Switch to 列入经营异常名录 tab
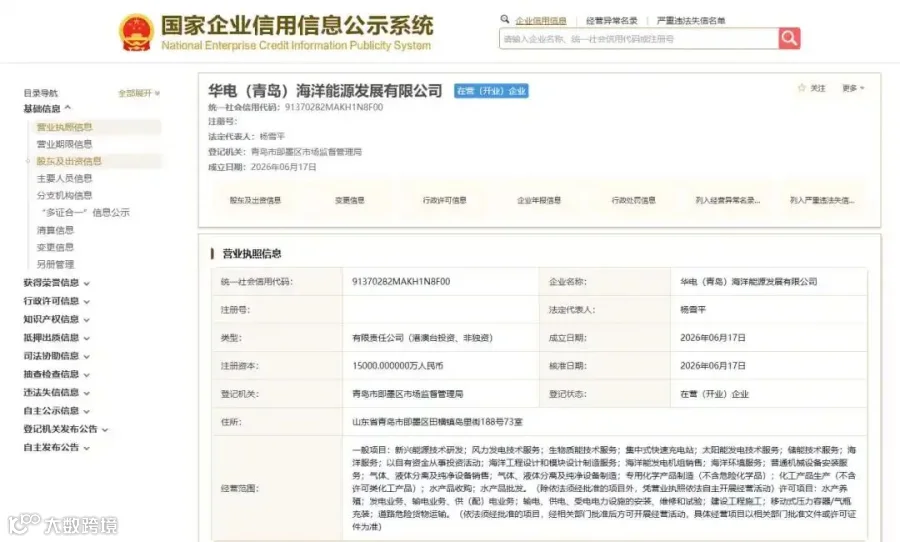This screenshot has height=542, width=900. pos(728,200)
